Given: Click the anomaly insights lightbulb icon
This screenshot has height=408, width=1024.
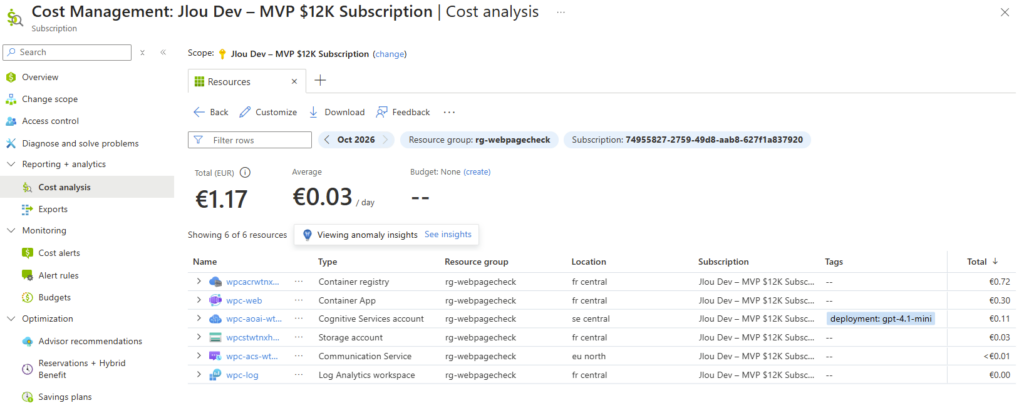Looking at the screenshot, I should 308,235.
